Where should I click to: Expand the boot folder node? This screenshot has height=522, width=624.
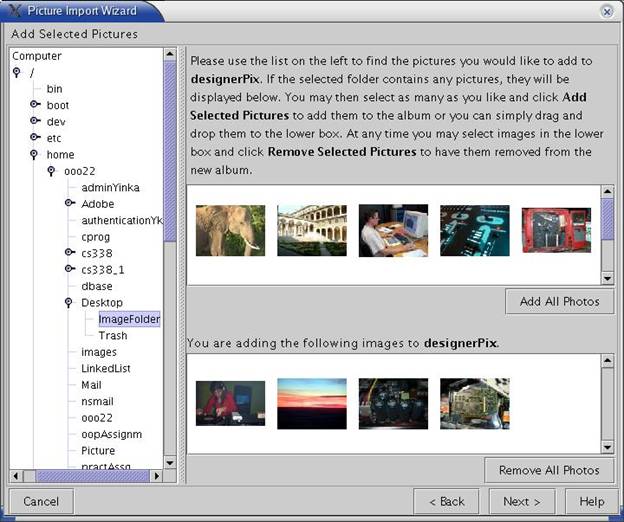(34, 105)
